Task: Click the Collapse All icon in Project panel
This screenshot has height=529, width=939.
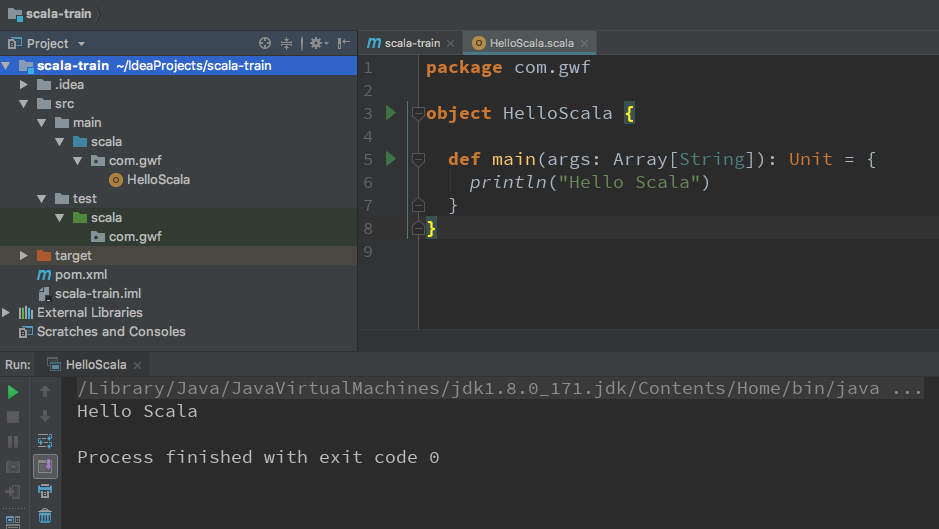Action: pos(287,43)
